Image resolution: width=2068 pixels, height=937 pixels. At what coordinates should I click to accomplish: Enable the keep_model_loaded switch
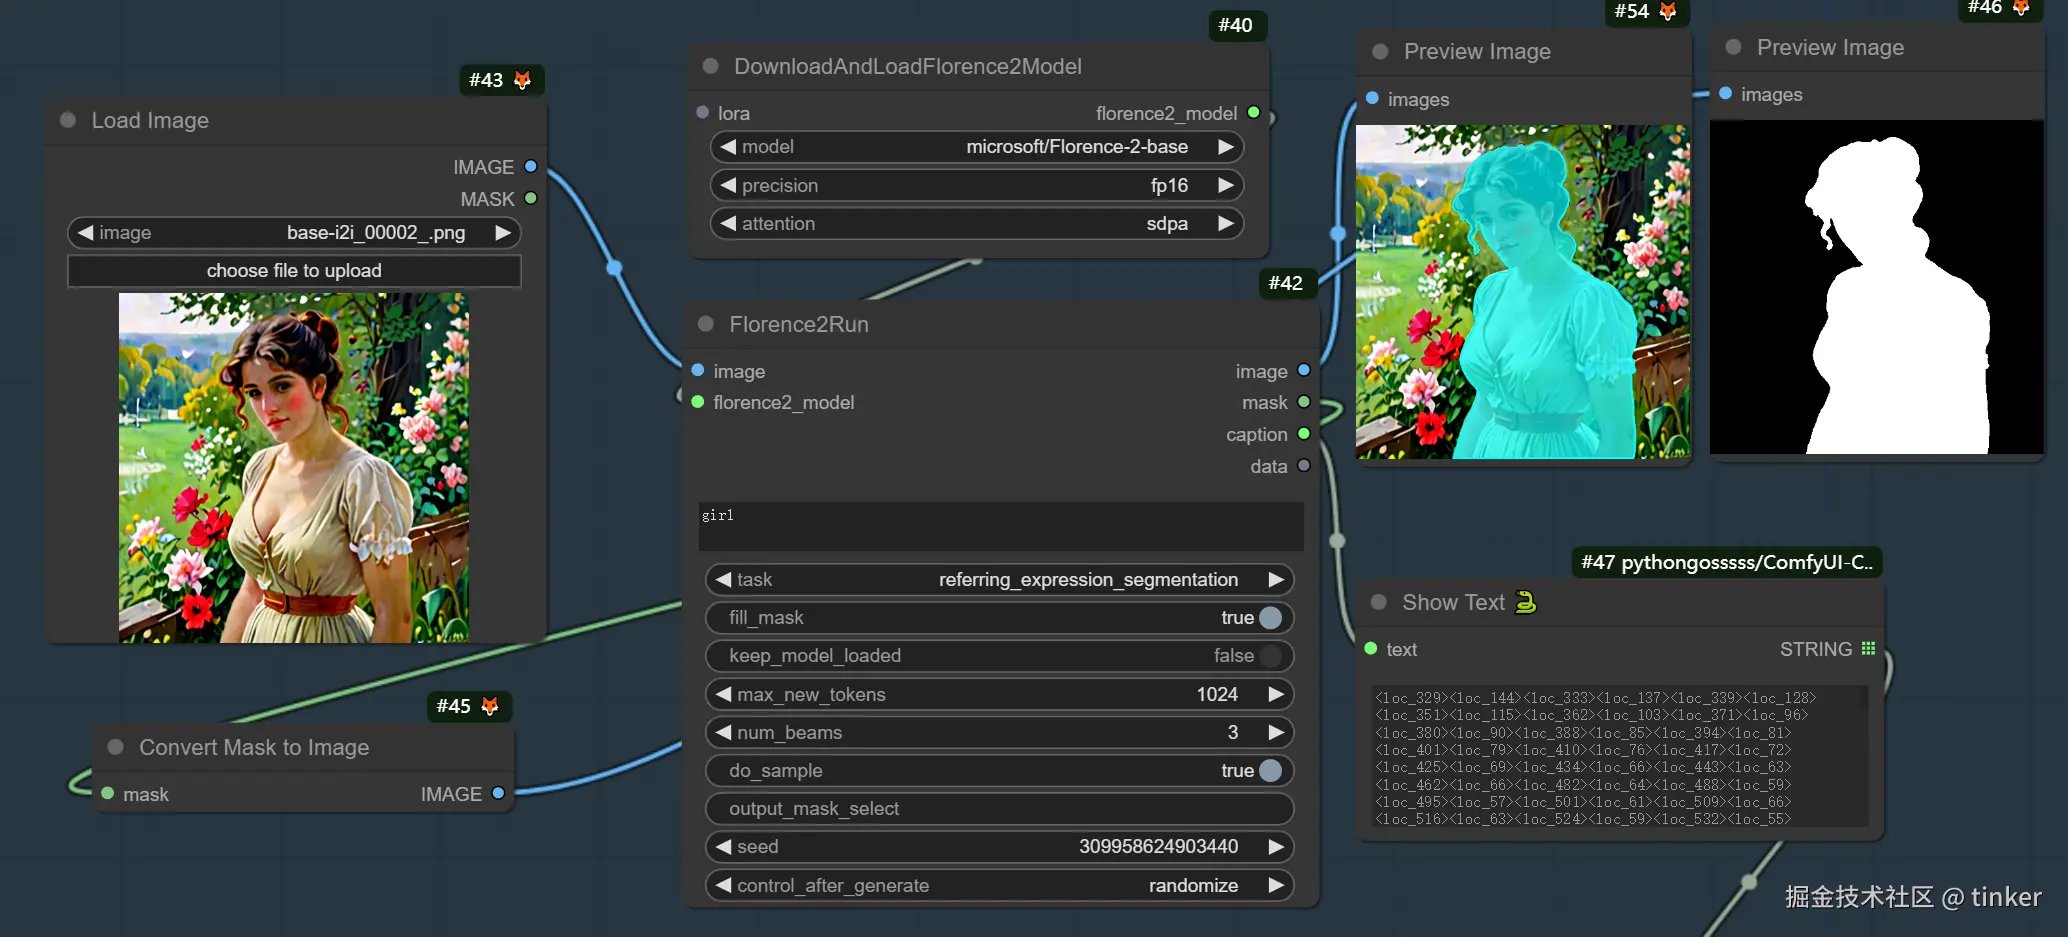(x=1271, y=656)
